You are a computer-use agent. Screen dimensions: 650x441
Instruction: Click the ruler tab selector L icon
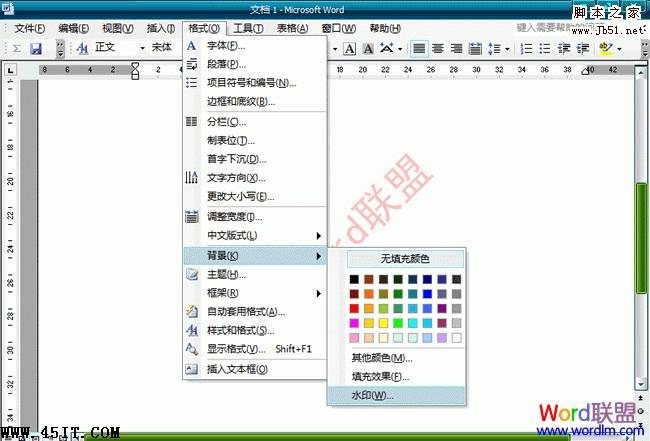coord(10,70)
